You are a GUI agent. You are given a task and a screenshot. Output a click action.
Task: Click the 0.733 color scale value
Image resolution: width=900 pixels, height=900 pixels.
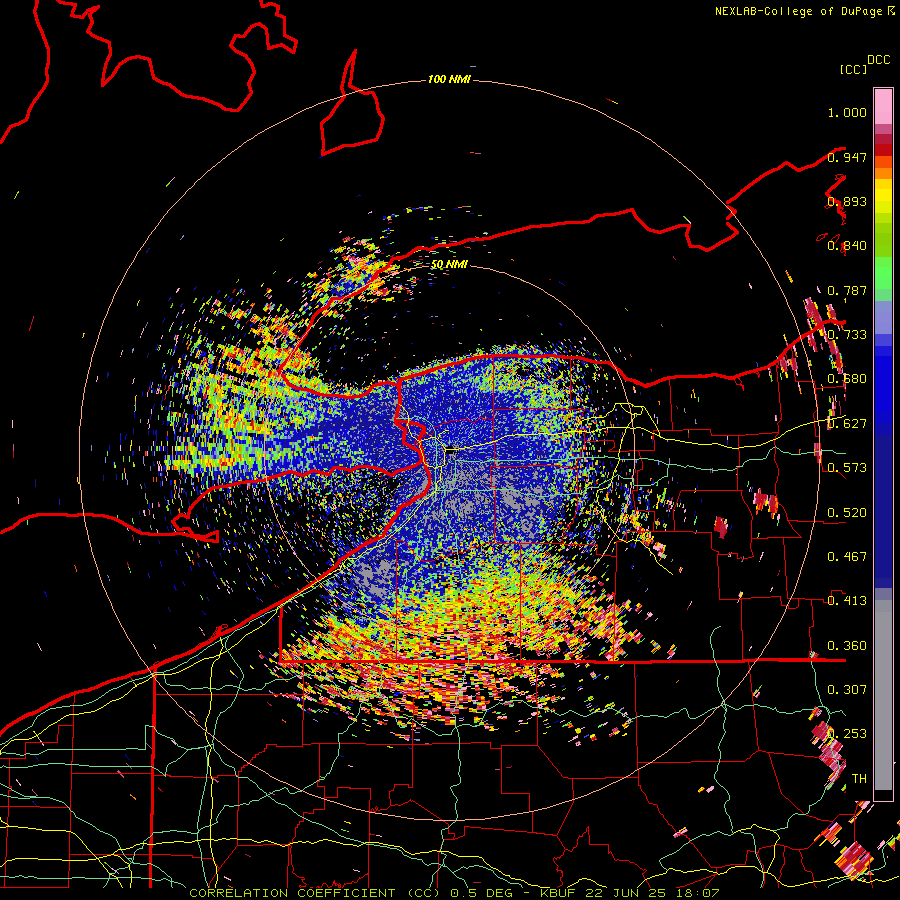(847, 335)
